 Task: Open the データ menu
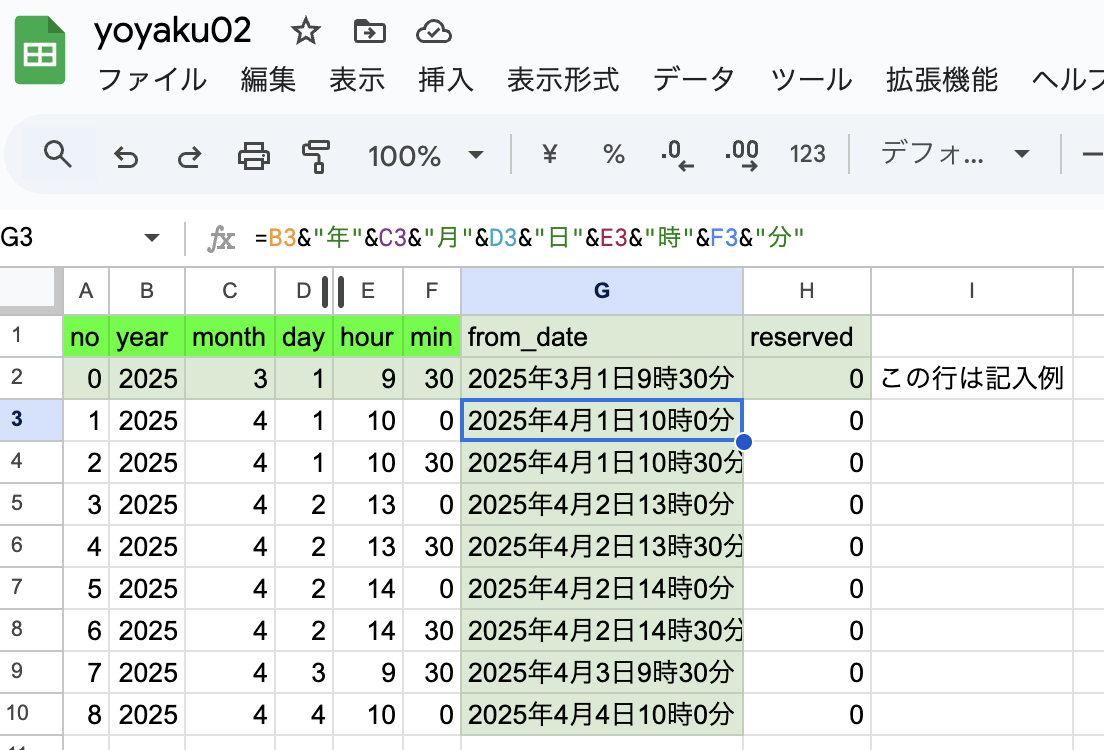click(694, 80)
